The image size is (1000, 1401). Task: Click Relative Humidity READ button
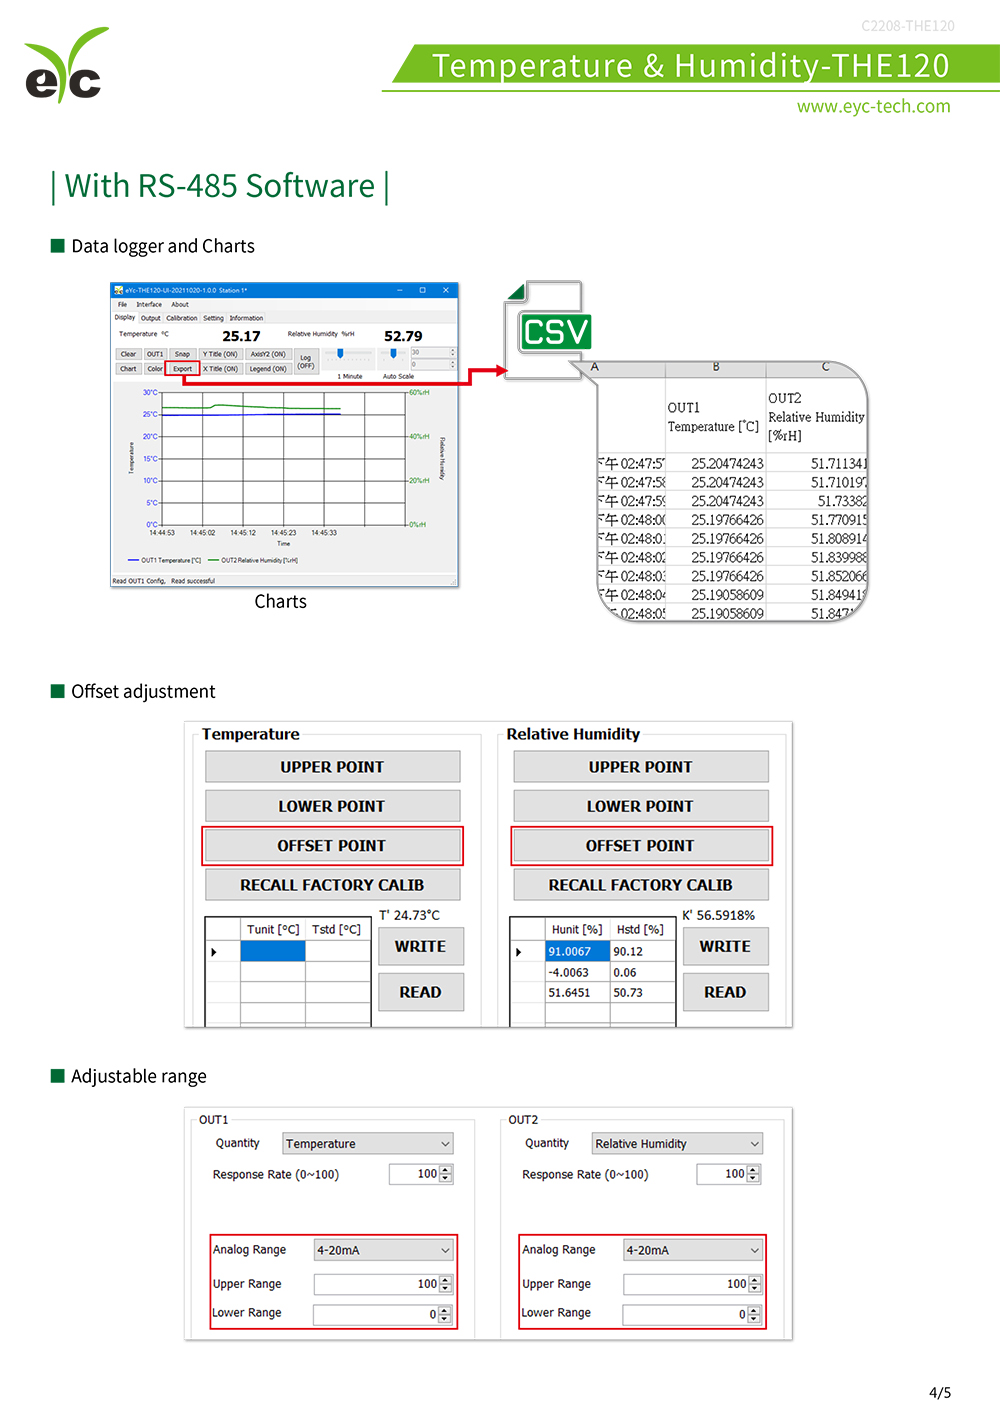(725, 992)
